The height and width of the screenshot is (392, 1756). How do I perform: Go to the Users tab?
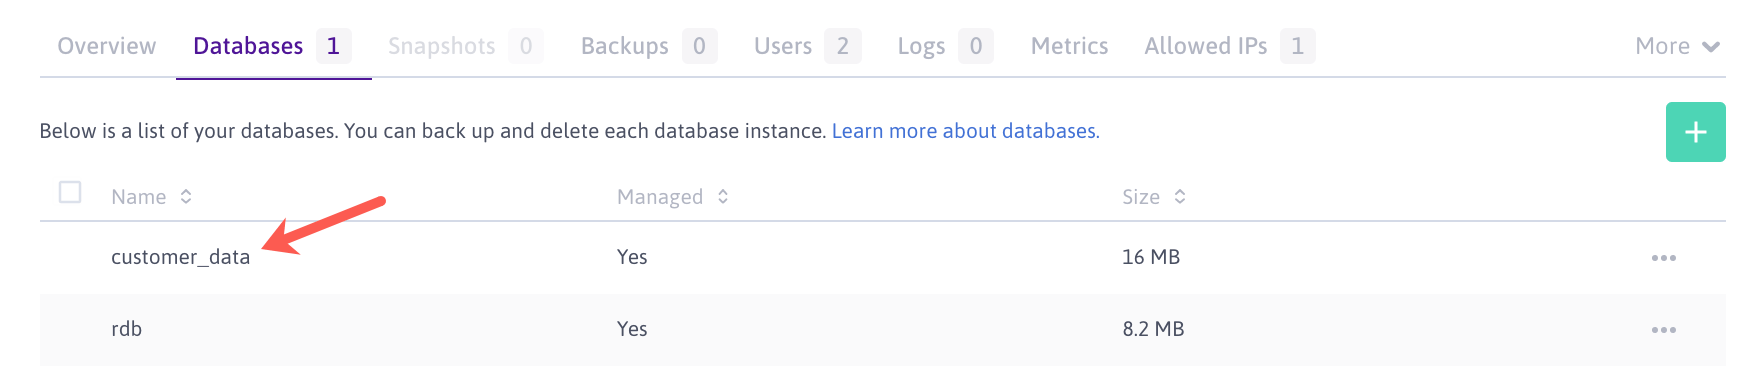click(x=807, y=46)
